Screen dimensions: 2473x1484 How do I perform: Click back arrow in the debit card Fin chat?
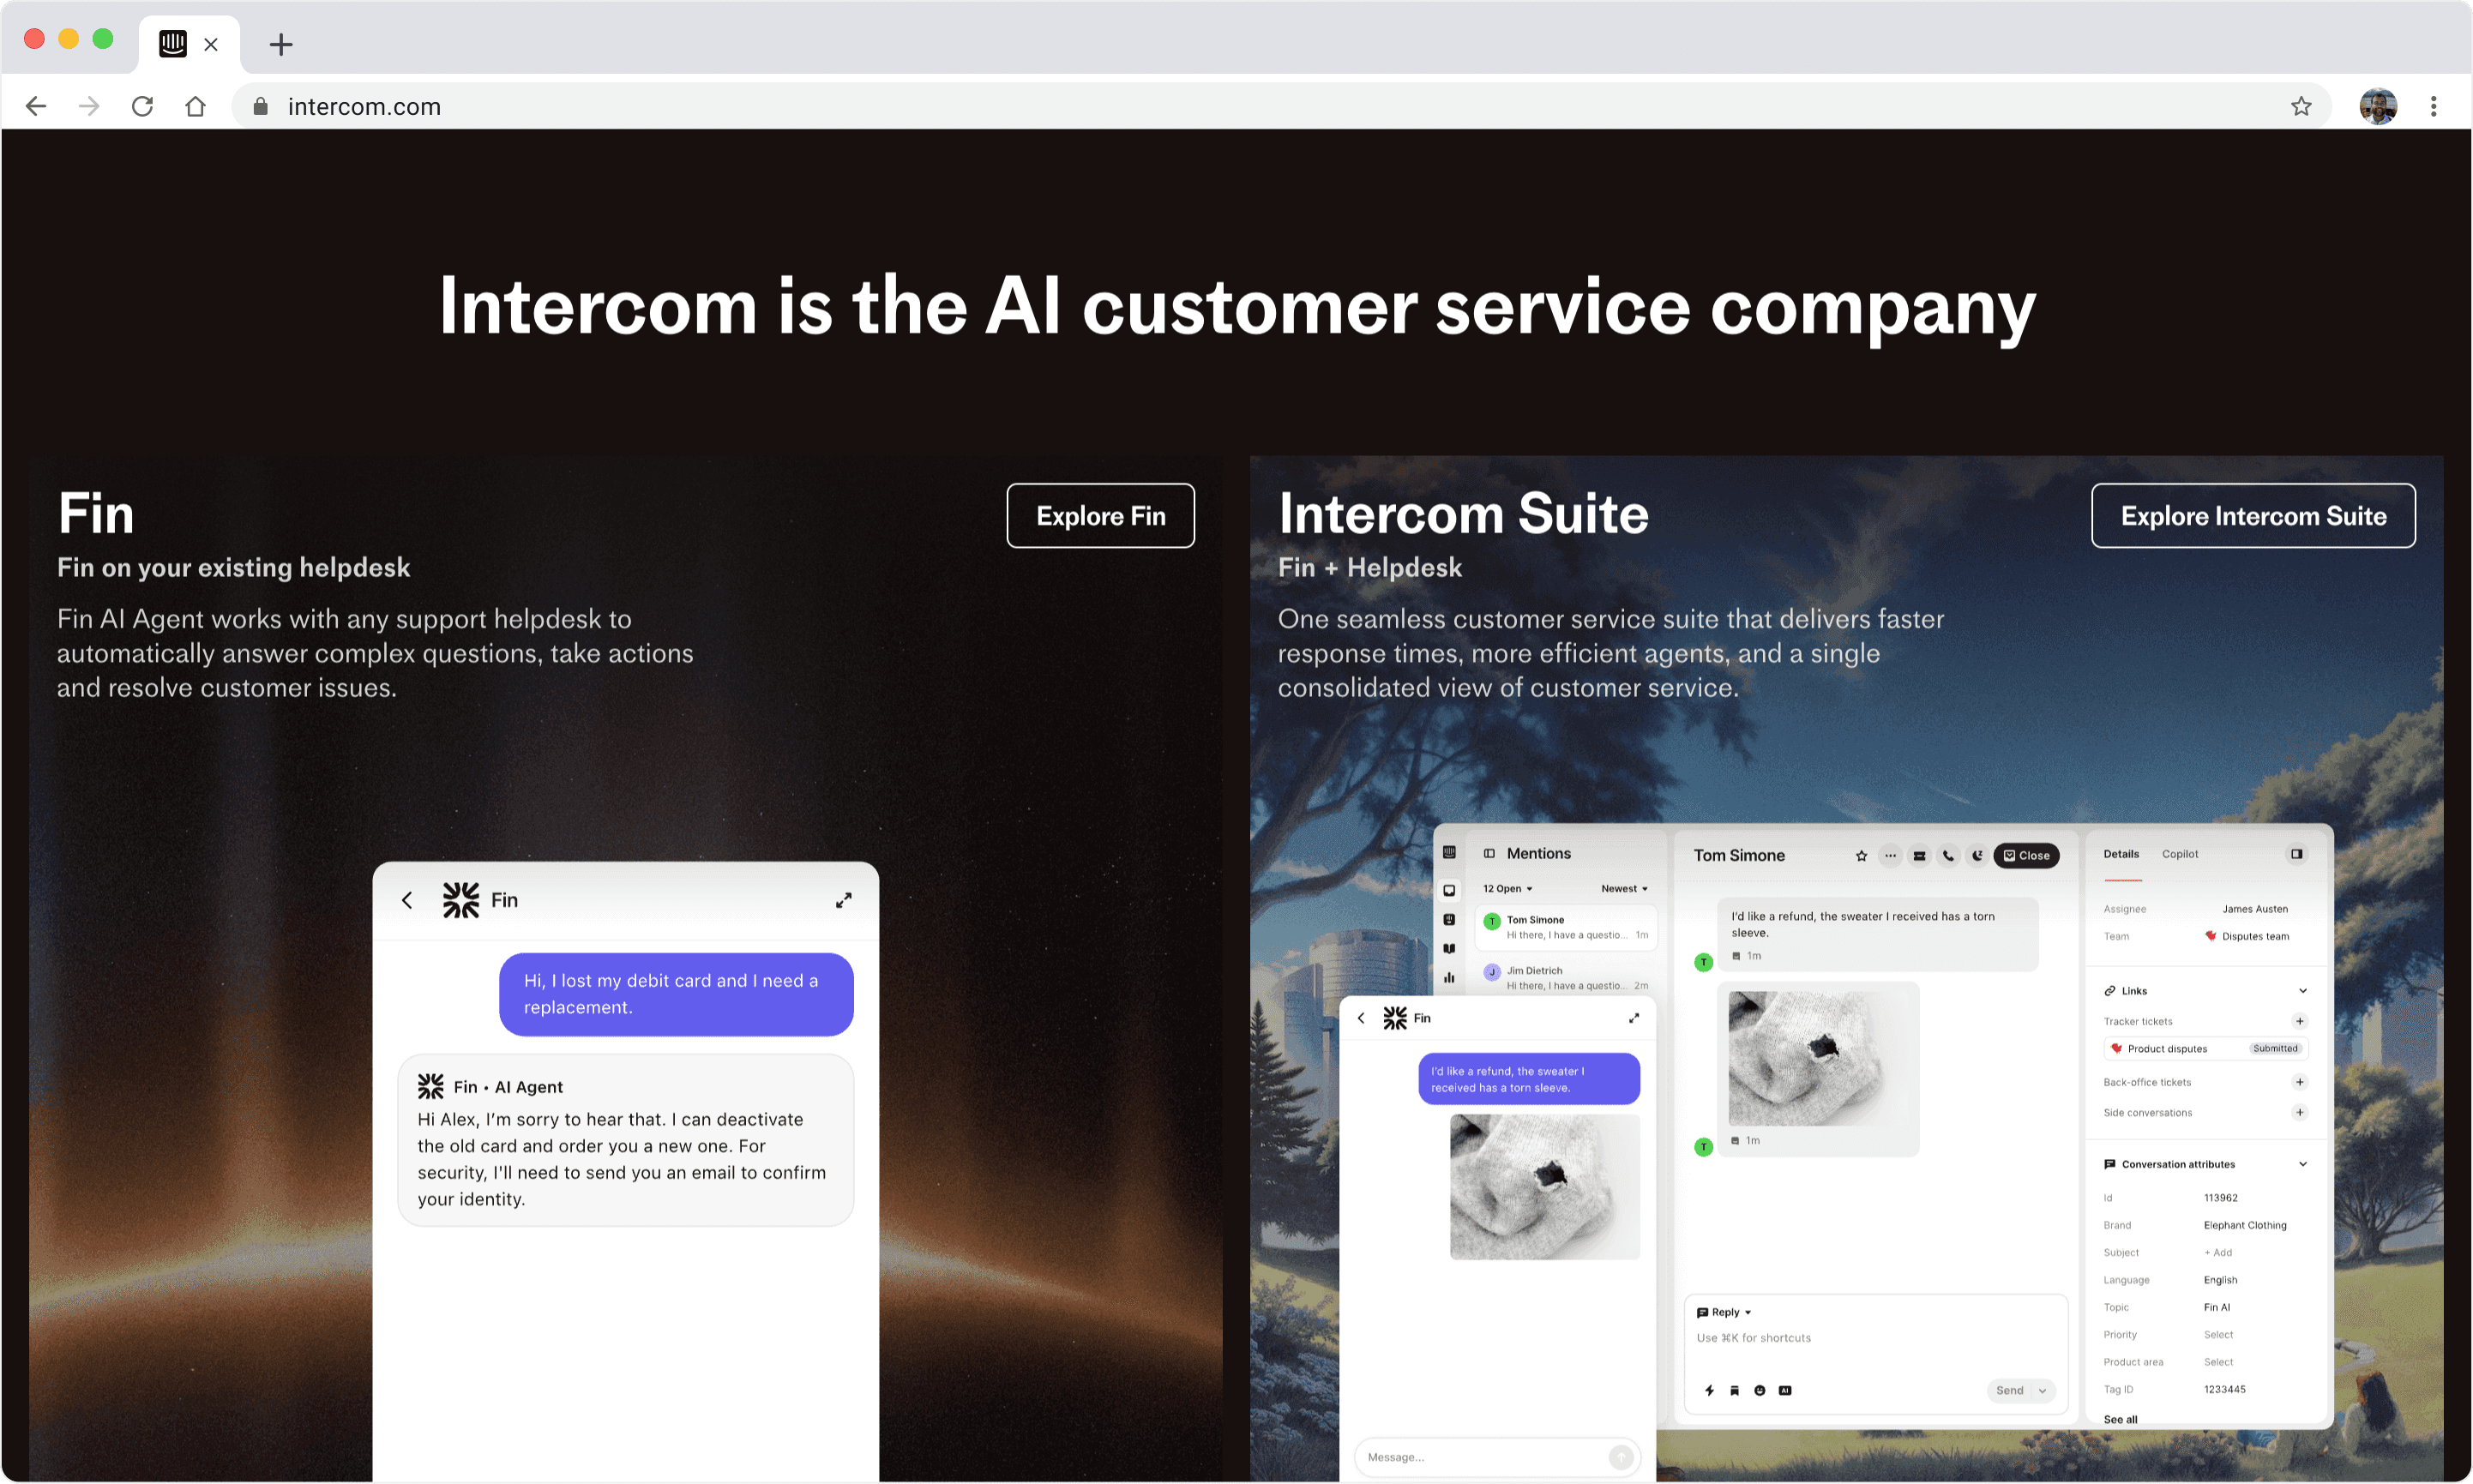click(407, 900)
